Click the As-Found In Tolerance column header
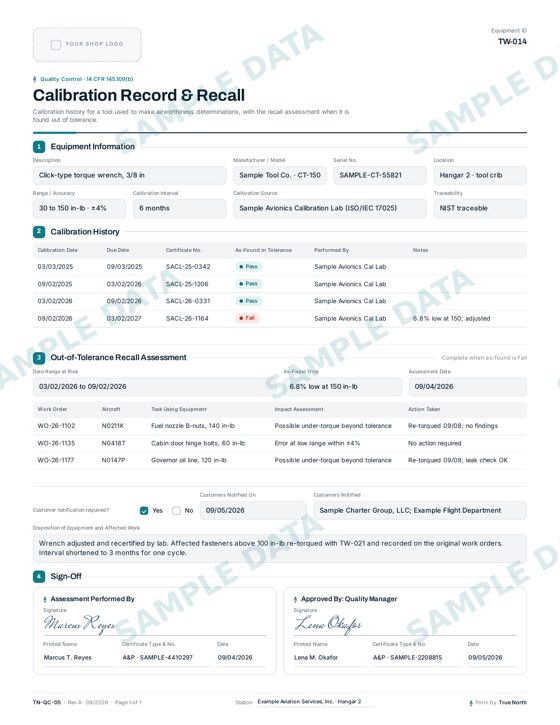 (263, 250)
